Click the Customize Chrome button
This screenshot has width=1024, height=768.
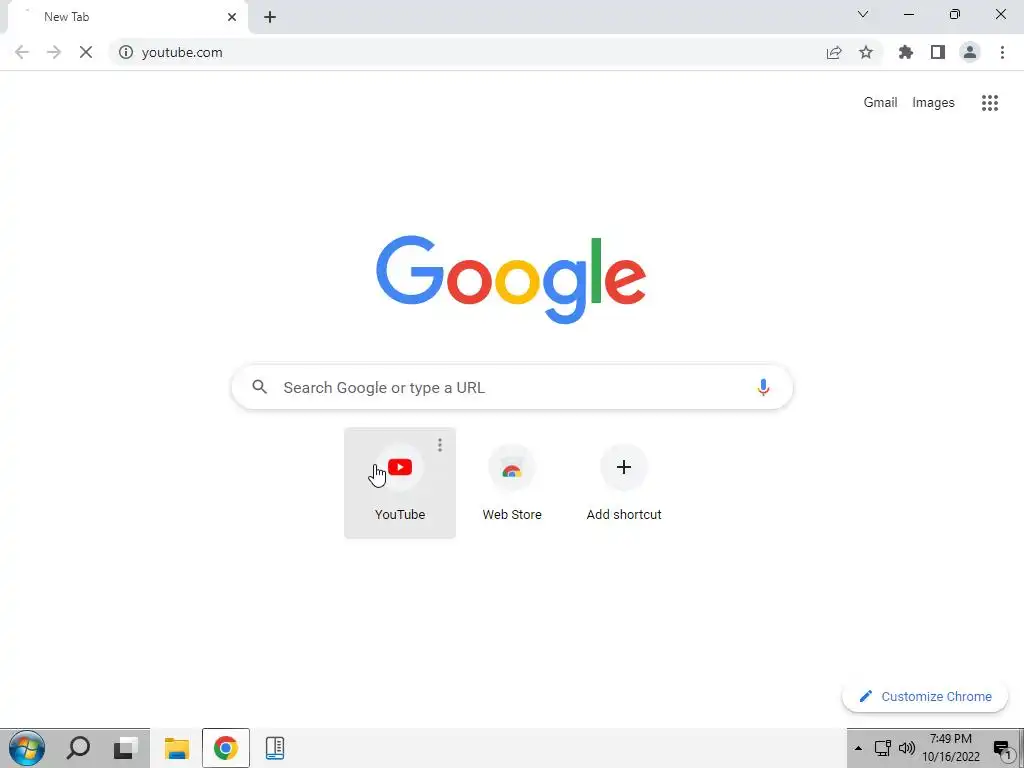click(925, 696)
